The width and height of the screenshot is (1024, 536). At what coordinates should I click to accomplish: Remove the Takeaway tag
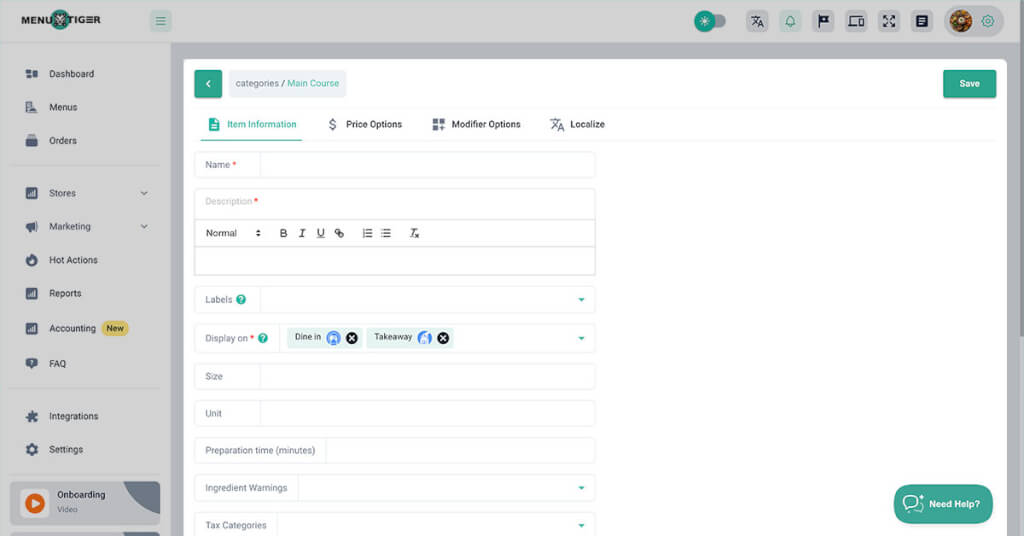(443, 338)
